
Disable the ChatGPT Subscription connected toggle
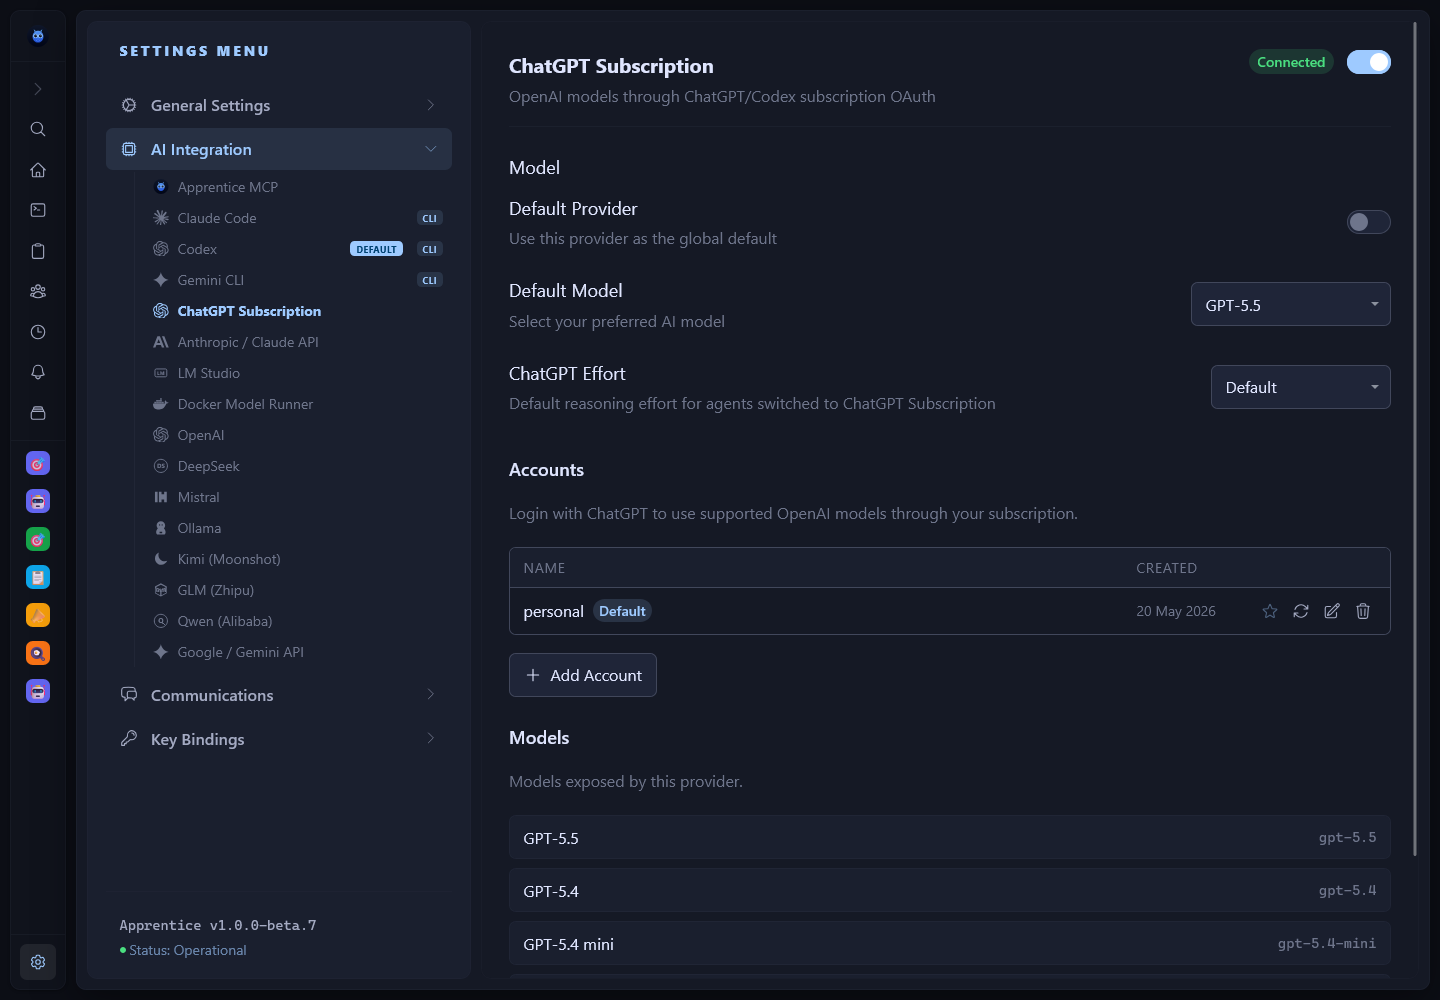tap(1369, 62)
